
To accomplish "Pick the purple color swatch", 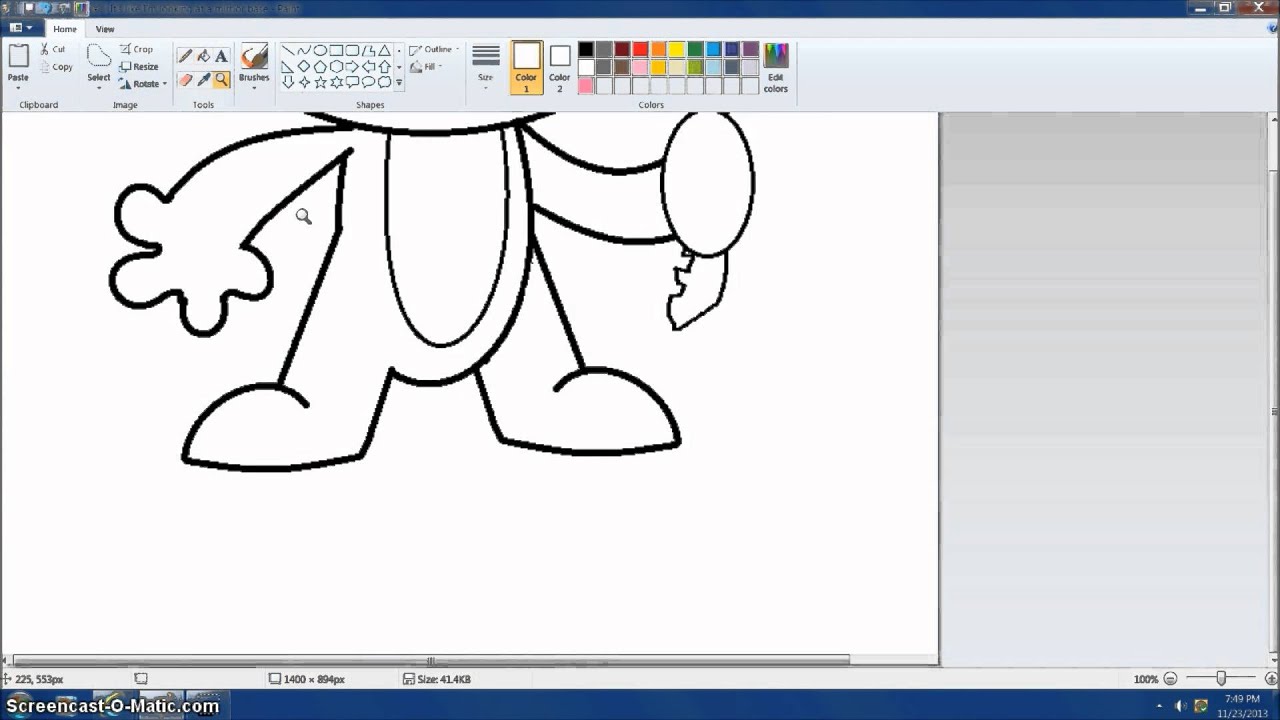I will tap(750, 50).
